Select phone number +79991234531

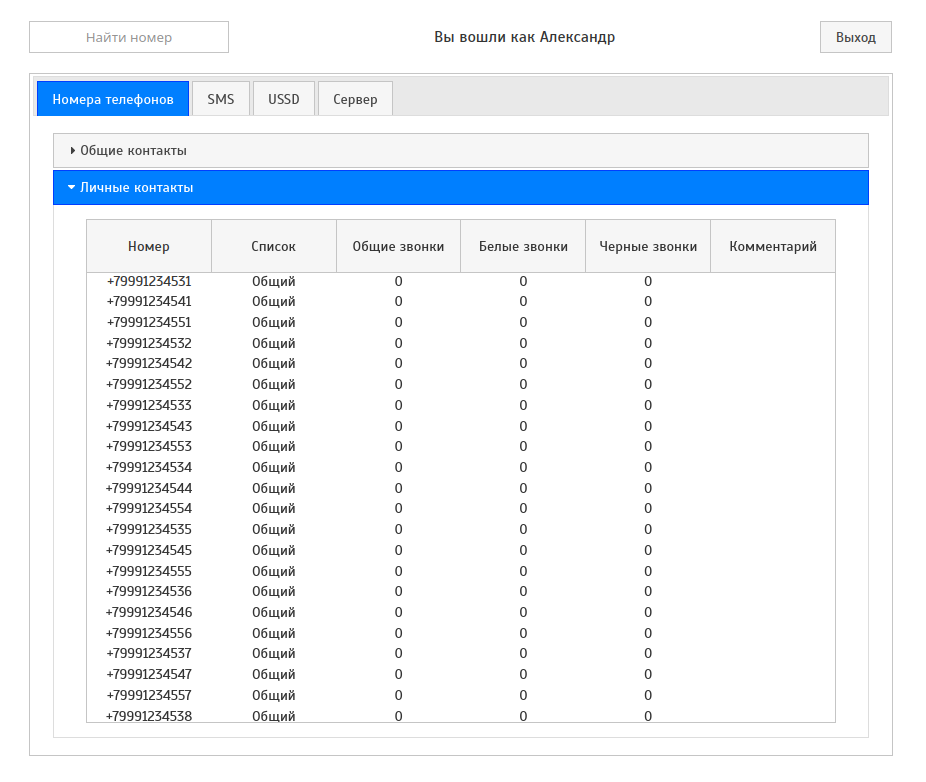tap(149, 281)
